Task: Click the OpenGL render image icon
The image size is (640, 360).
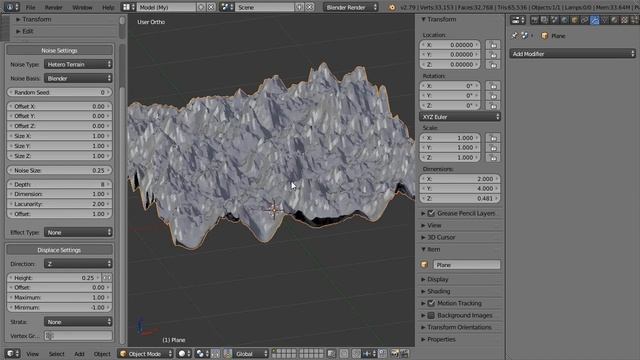Action: 394,353
